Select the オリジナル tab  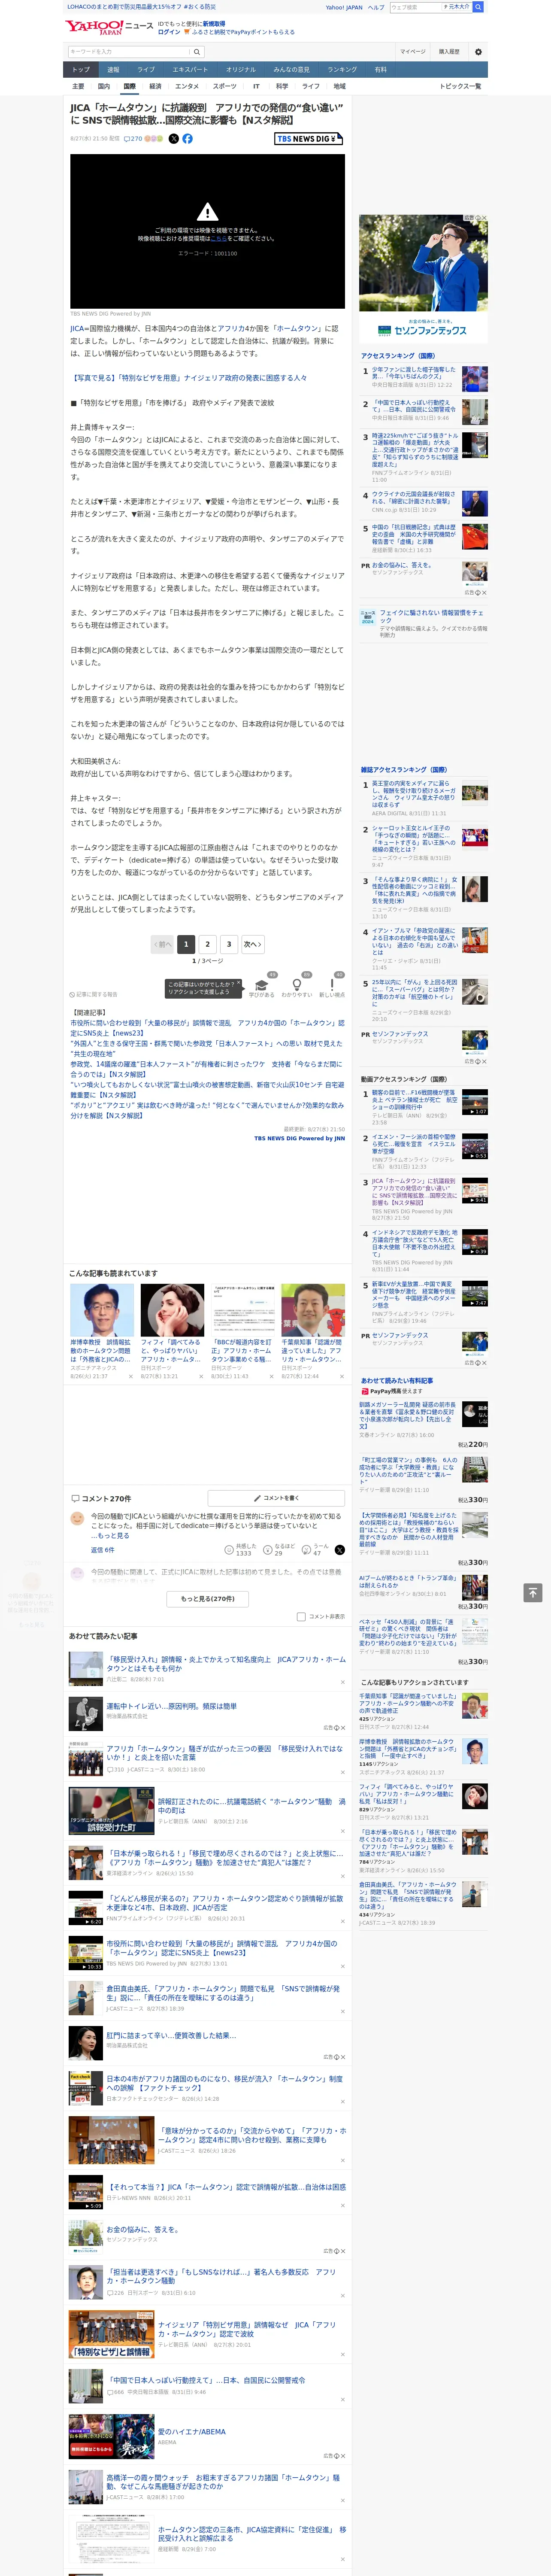point(241,70)
